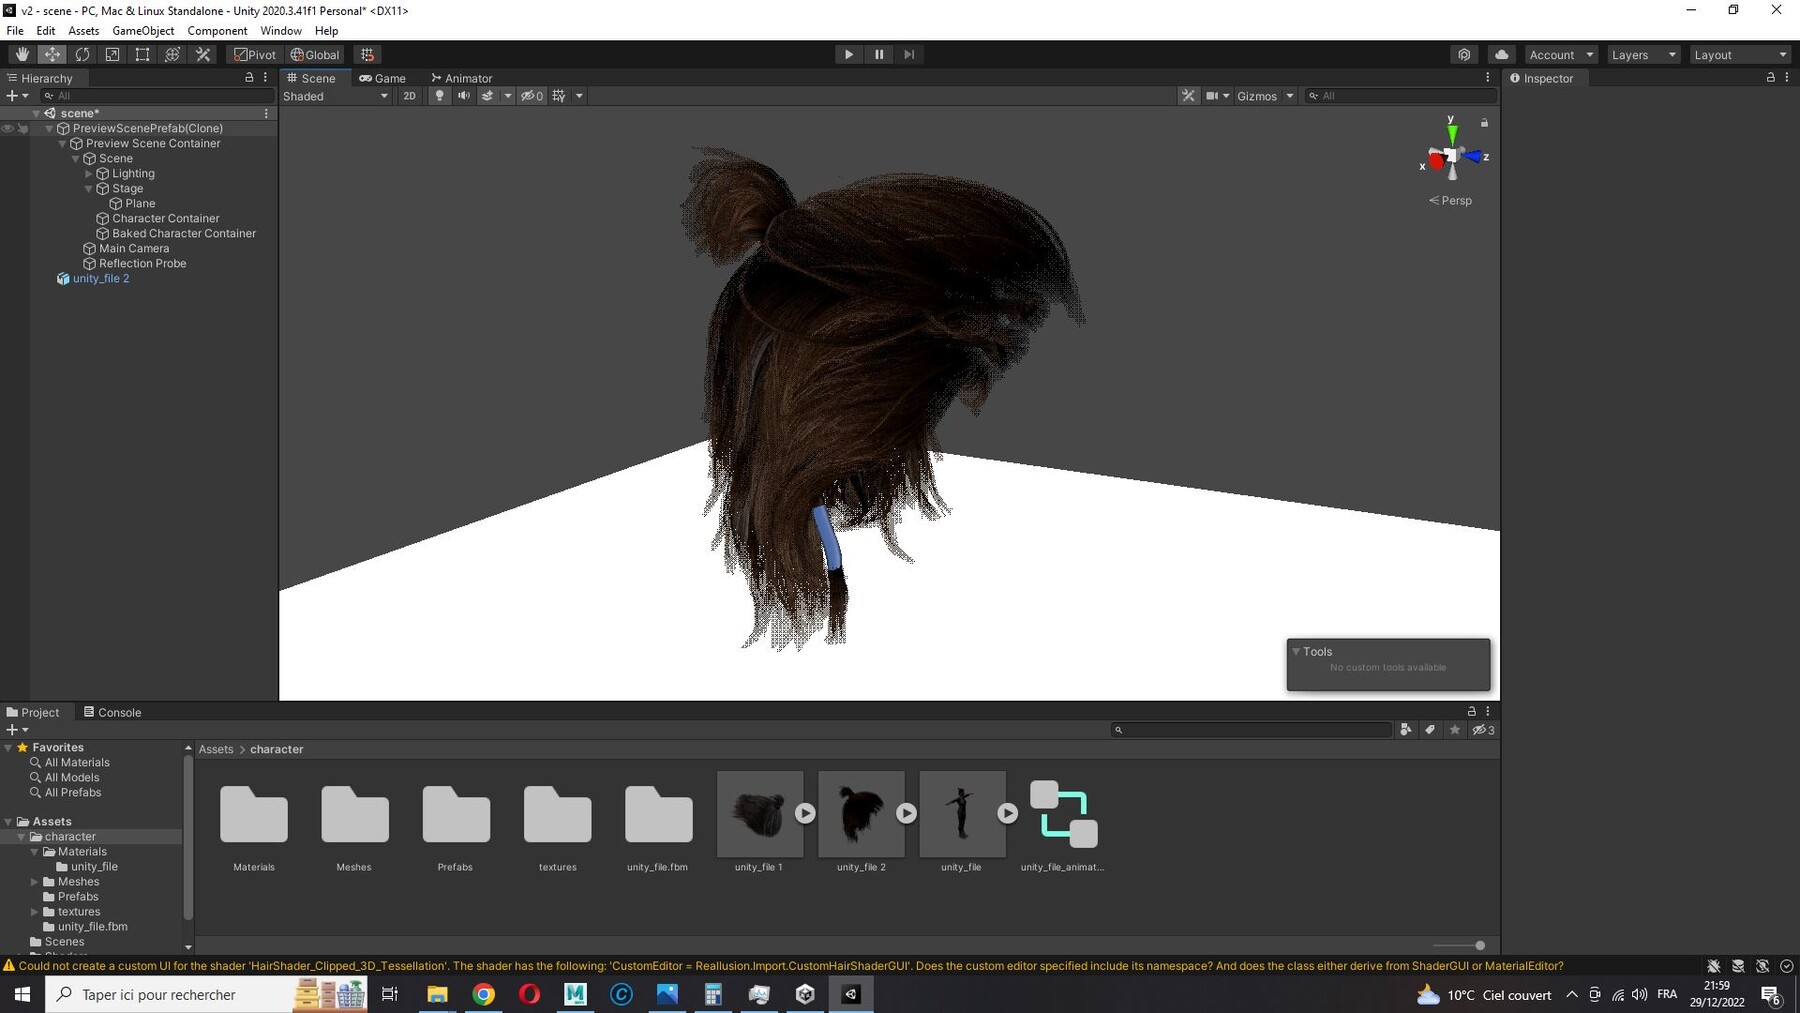This screenshot has width=1800, height=1013.
Task: Open the Account dropdown
Action: coord(1561,55)
